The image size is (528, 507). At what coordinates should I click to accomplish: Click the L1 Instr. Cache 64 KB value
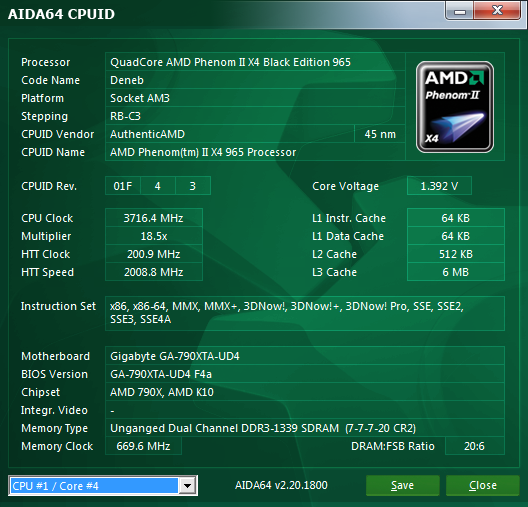456,218
